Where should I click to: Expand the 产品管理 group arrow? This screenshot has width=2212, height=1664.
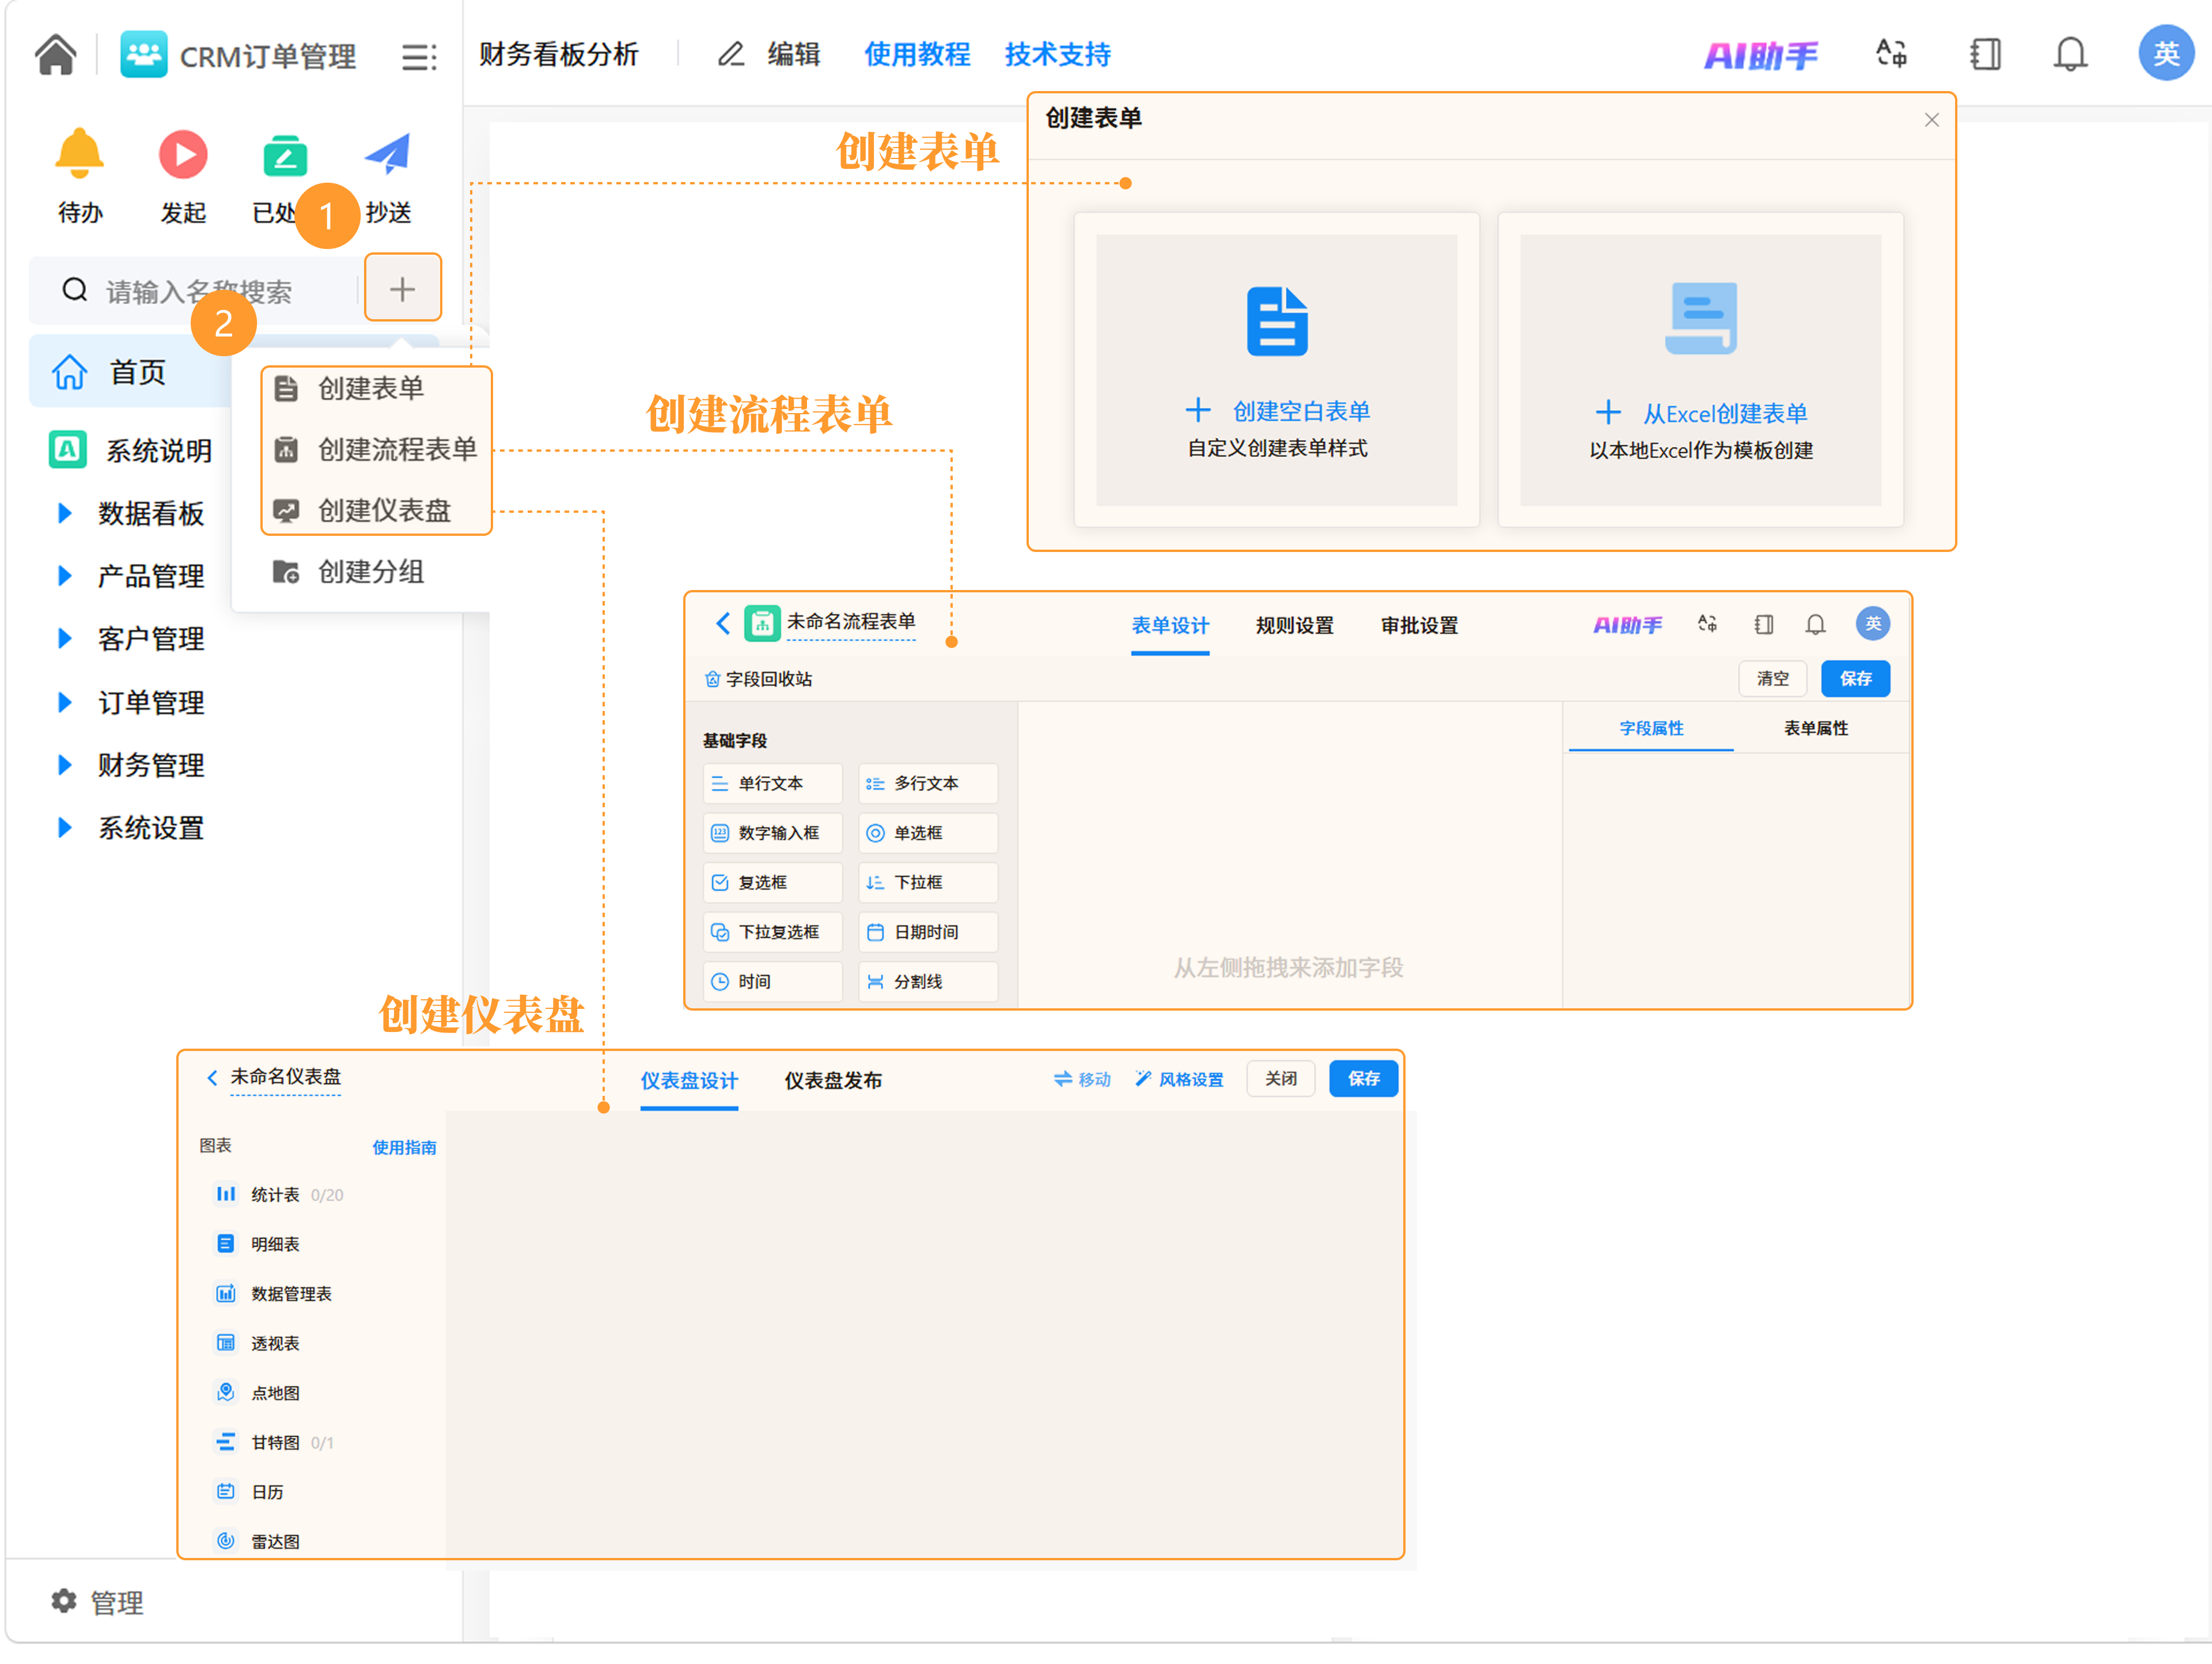coord(65,576)
